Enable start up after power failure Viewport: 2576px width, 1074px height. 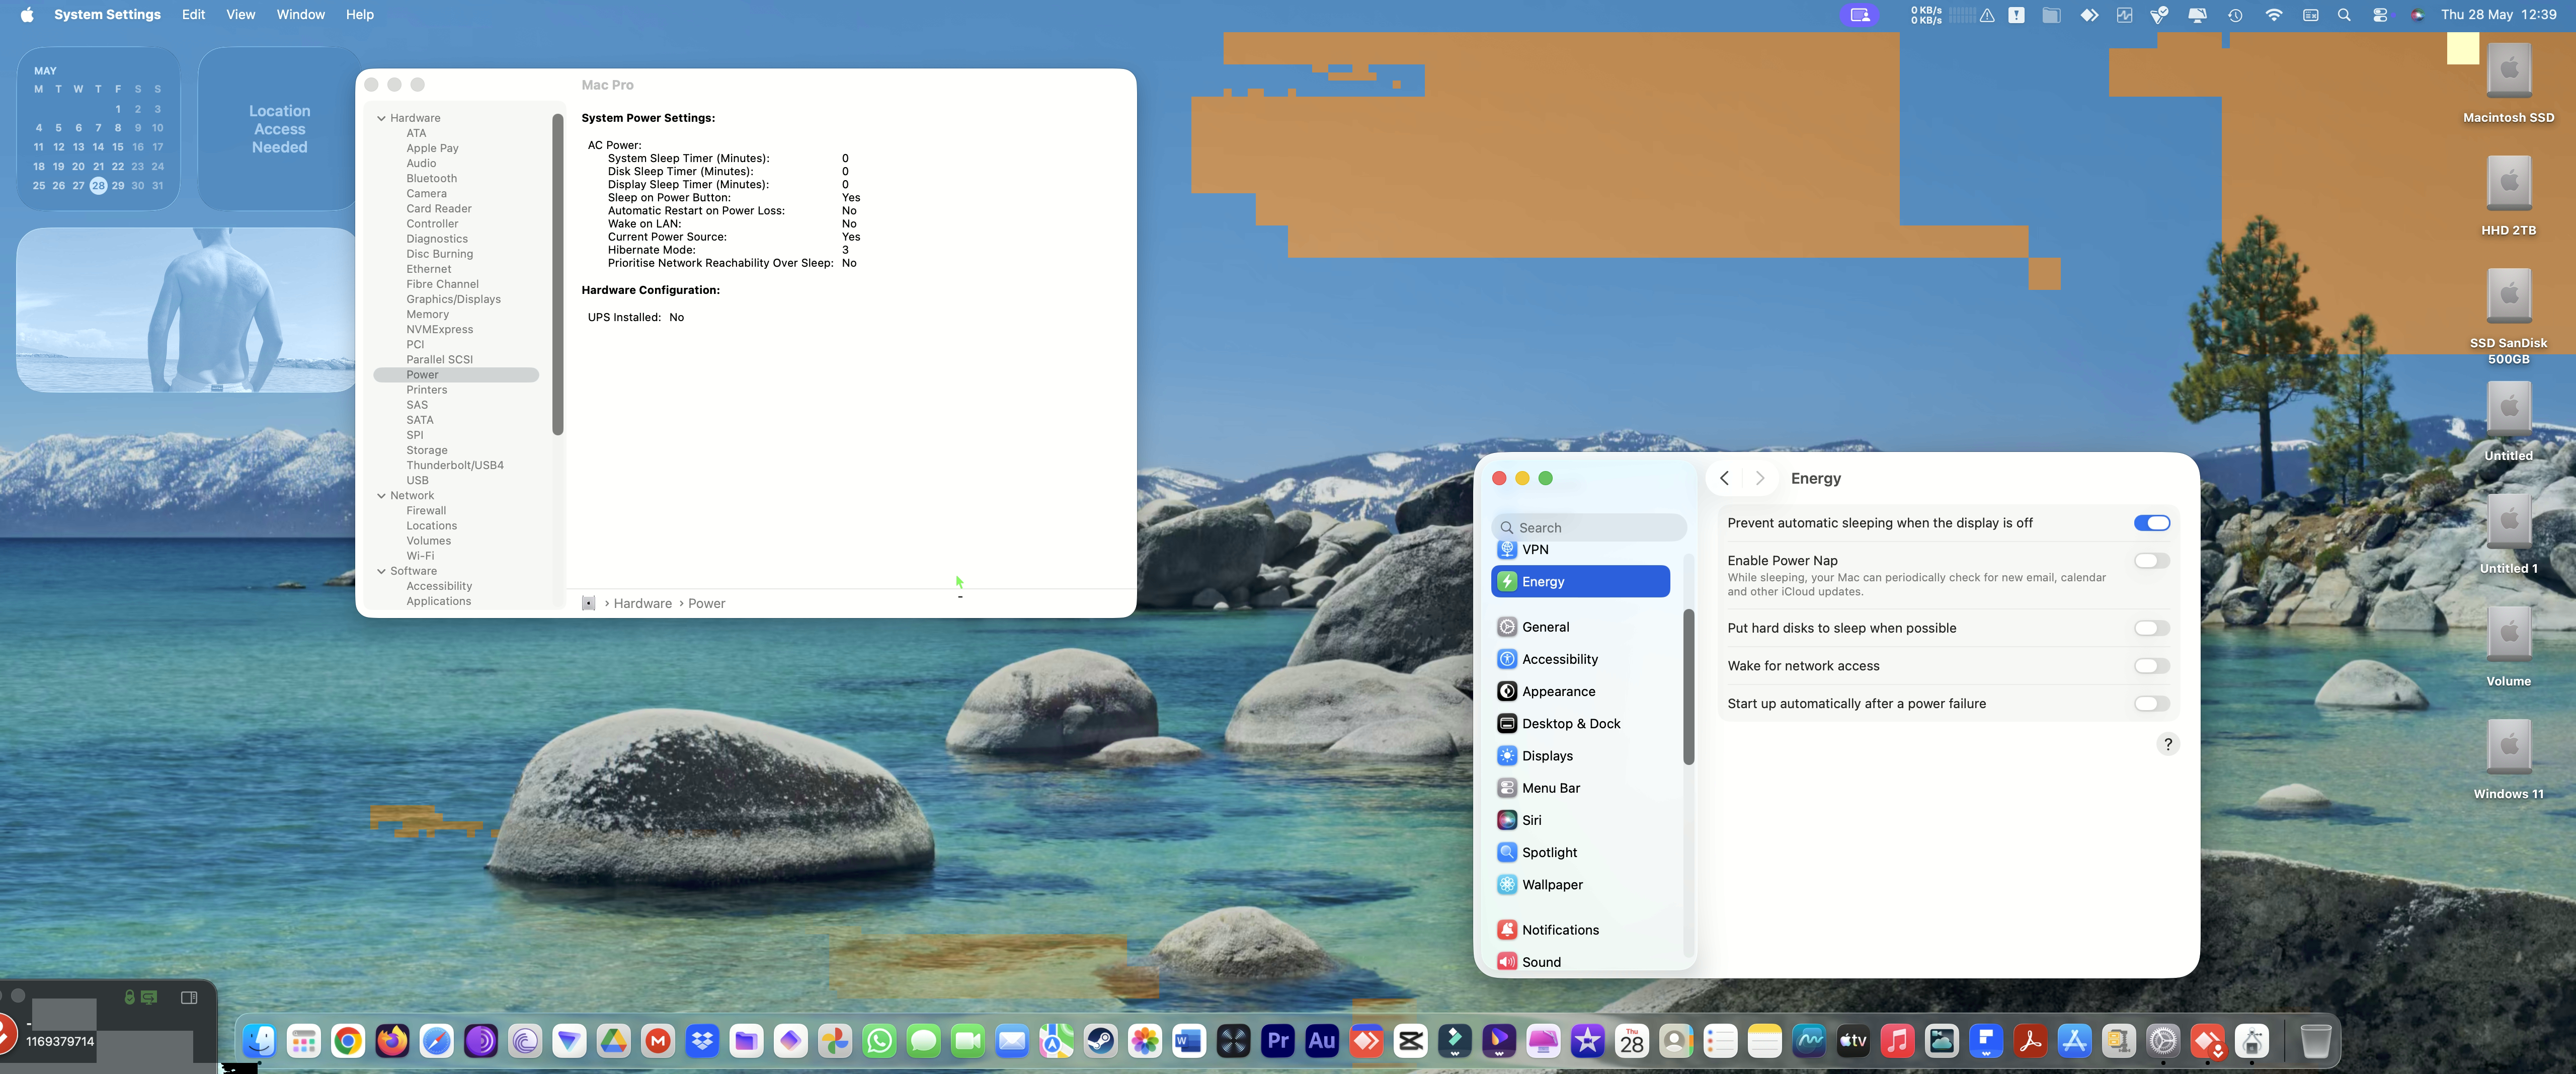(2152, 704)
